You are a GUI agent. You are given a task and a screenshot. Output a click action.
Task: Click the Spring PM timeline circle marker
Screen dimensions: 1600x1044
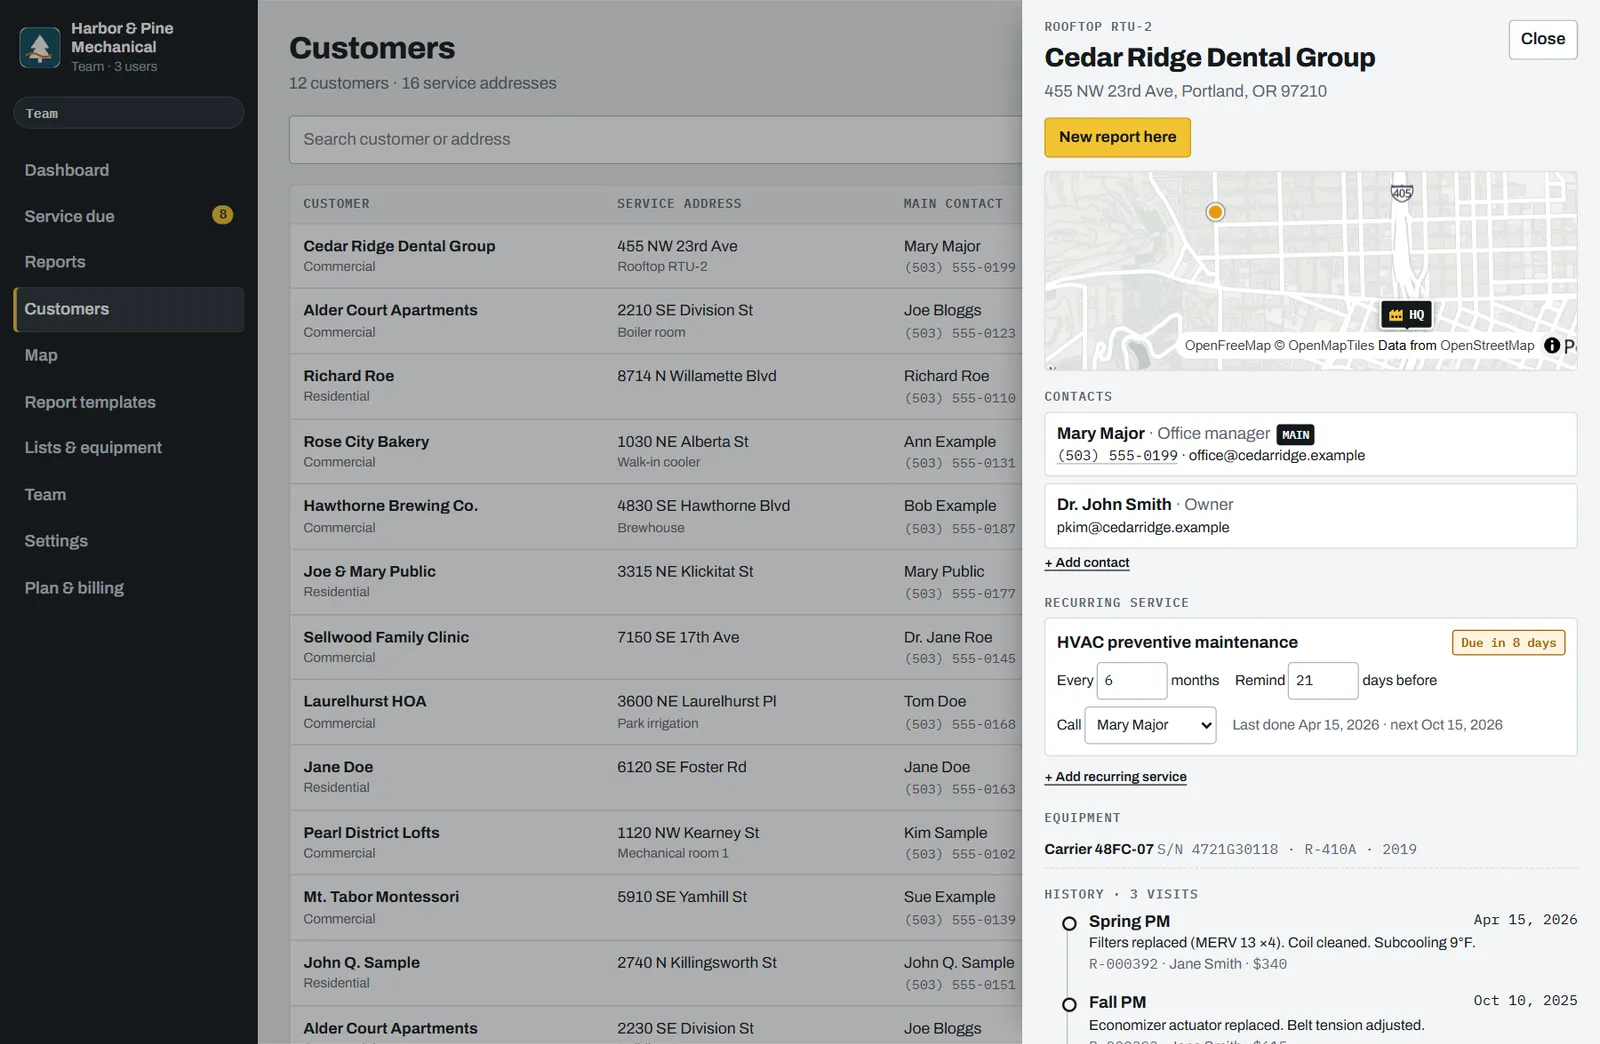pyautogui.click(x=1069, y=923)
